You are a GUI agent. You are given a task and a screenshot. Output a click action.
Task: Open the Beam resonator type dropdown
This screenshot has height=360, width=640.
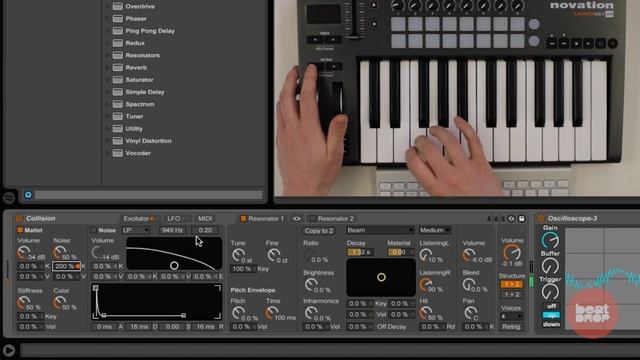point(380,230)
